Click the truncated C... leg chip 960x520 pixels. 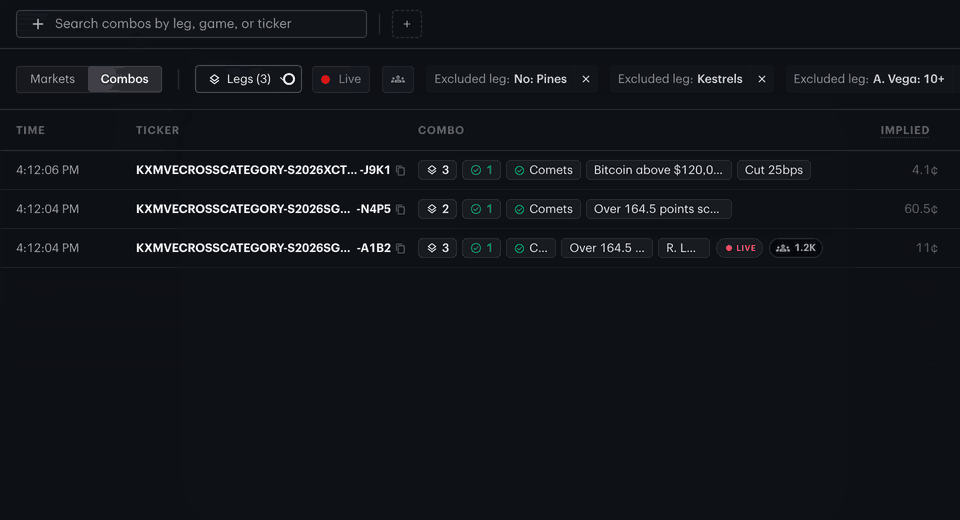531,247
